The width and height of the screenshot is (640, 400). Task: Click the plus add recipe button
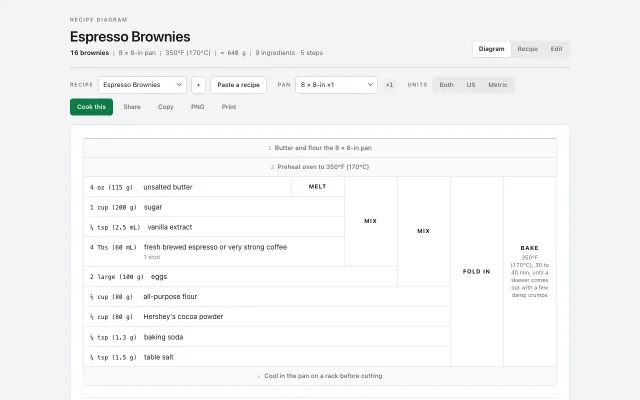click(198, 85)
